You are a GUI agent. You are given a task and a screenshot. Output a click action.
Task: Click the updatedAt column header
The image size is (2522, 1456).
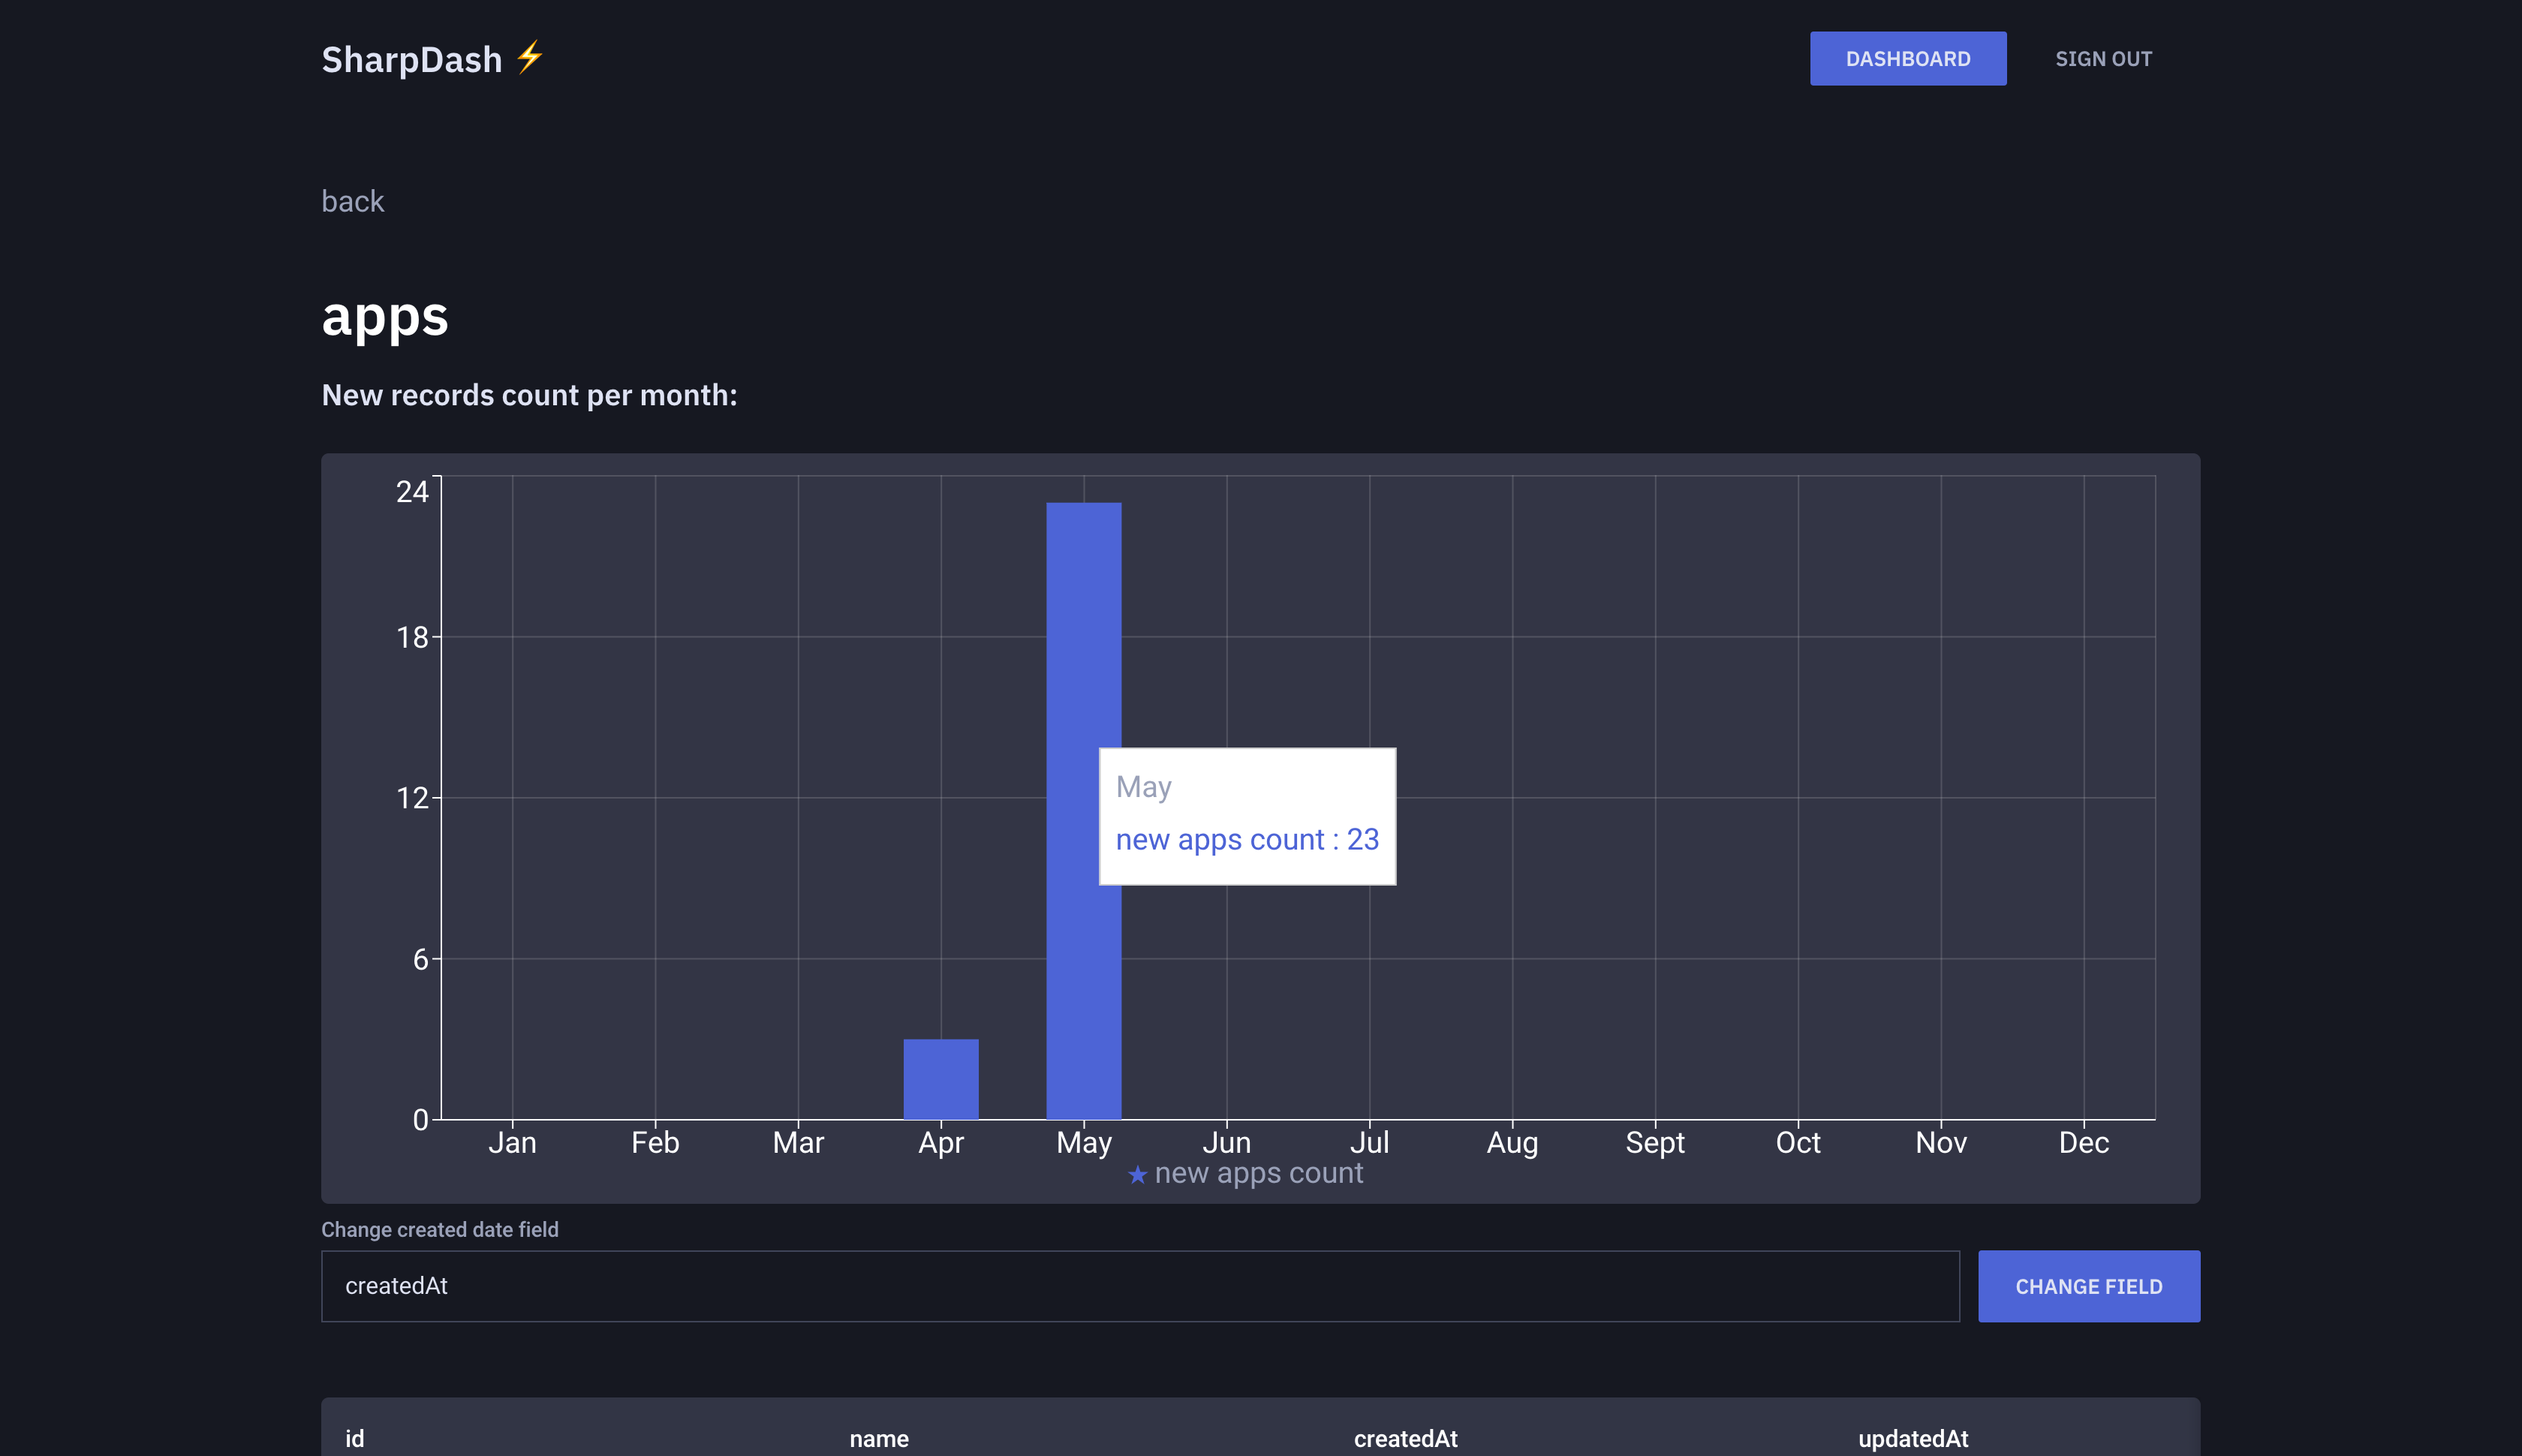(1912, 1438)
